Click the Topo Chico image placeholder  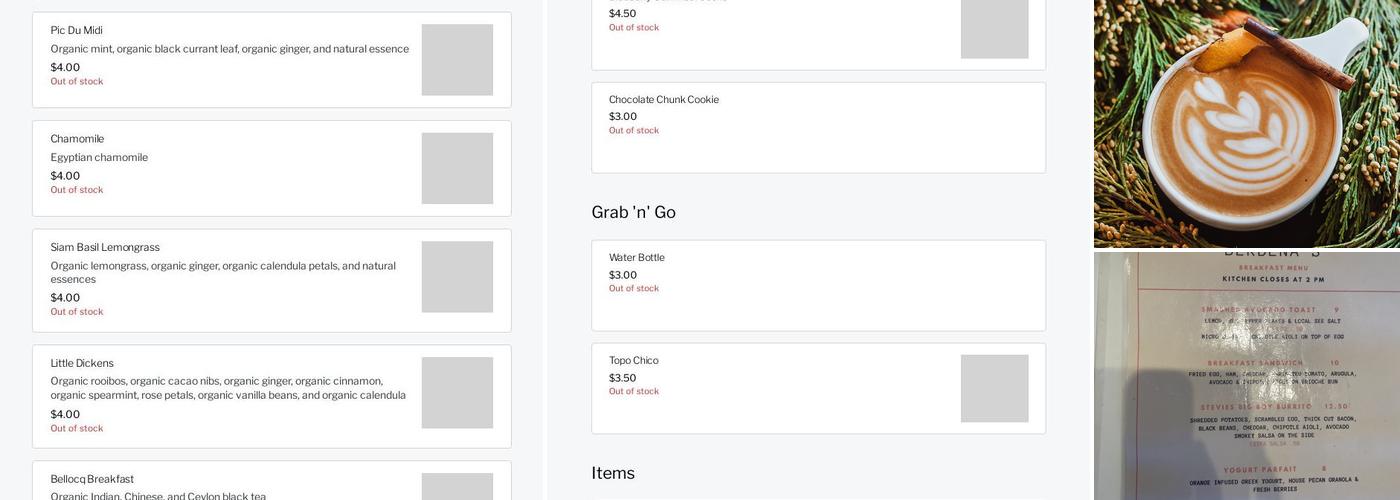point(994,388)
